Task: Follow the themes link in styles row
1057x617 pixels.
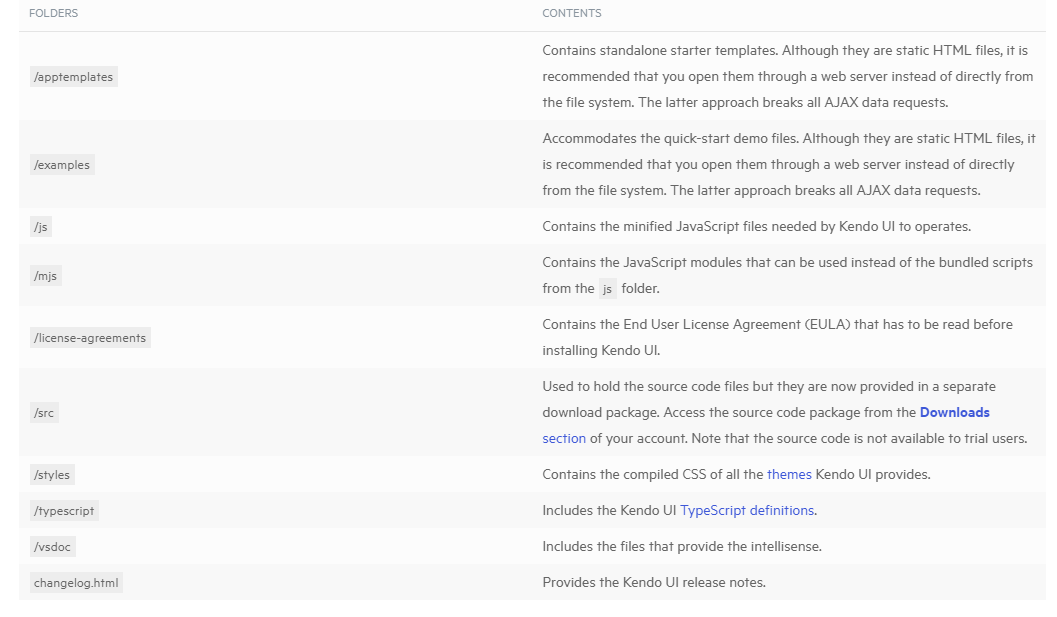Action: click(x=789, y=474)
